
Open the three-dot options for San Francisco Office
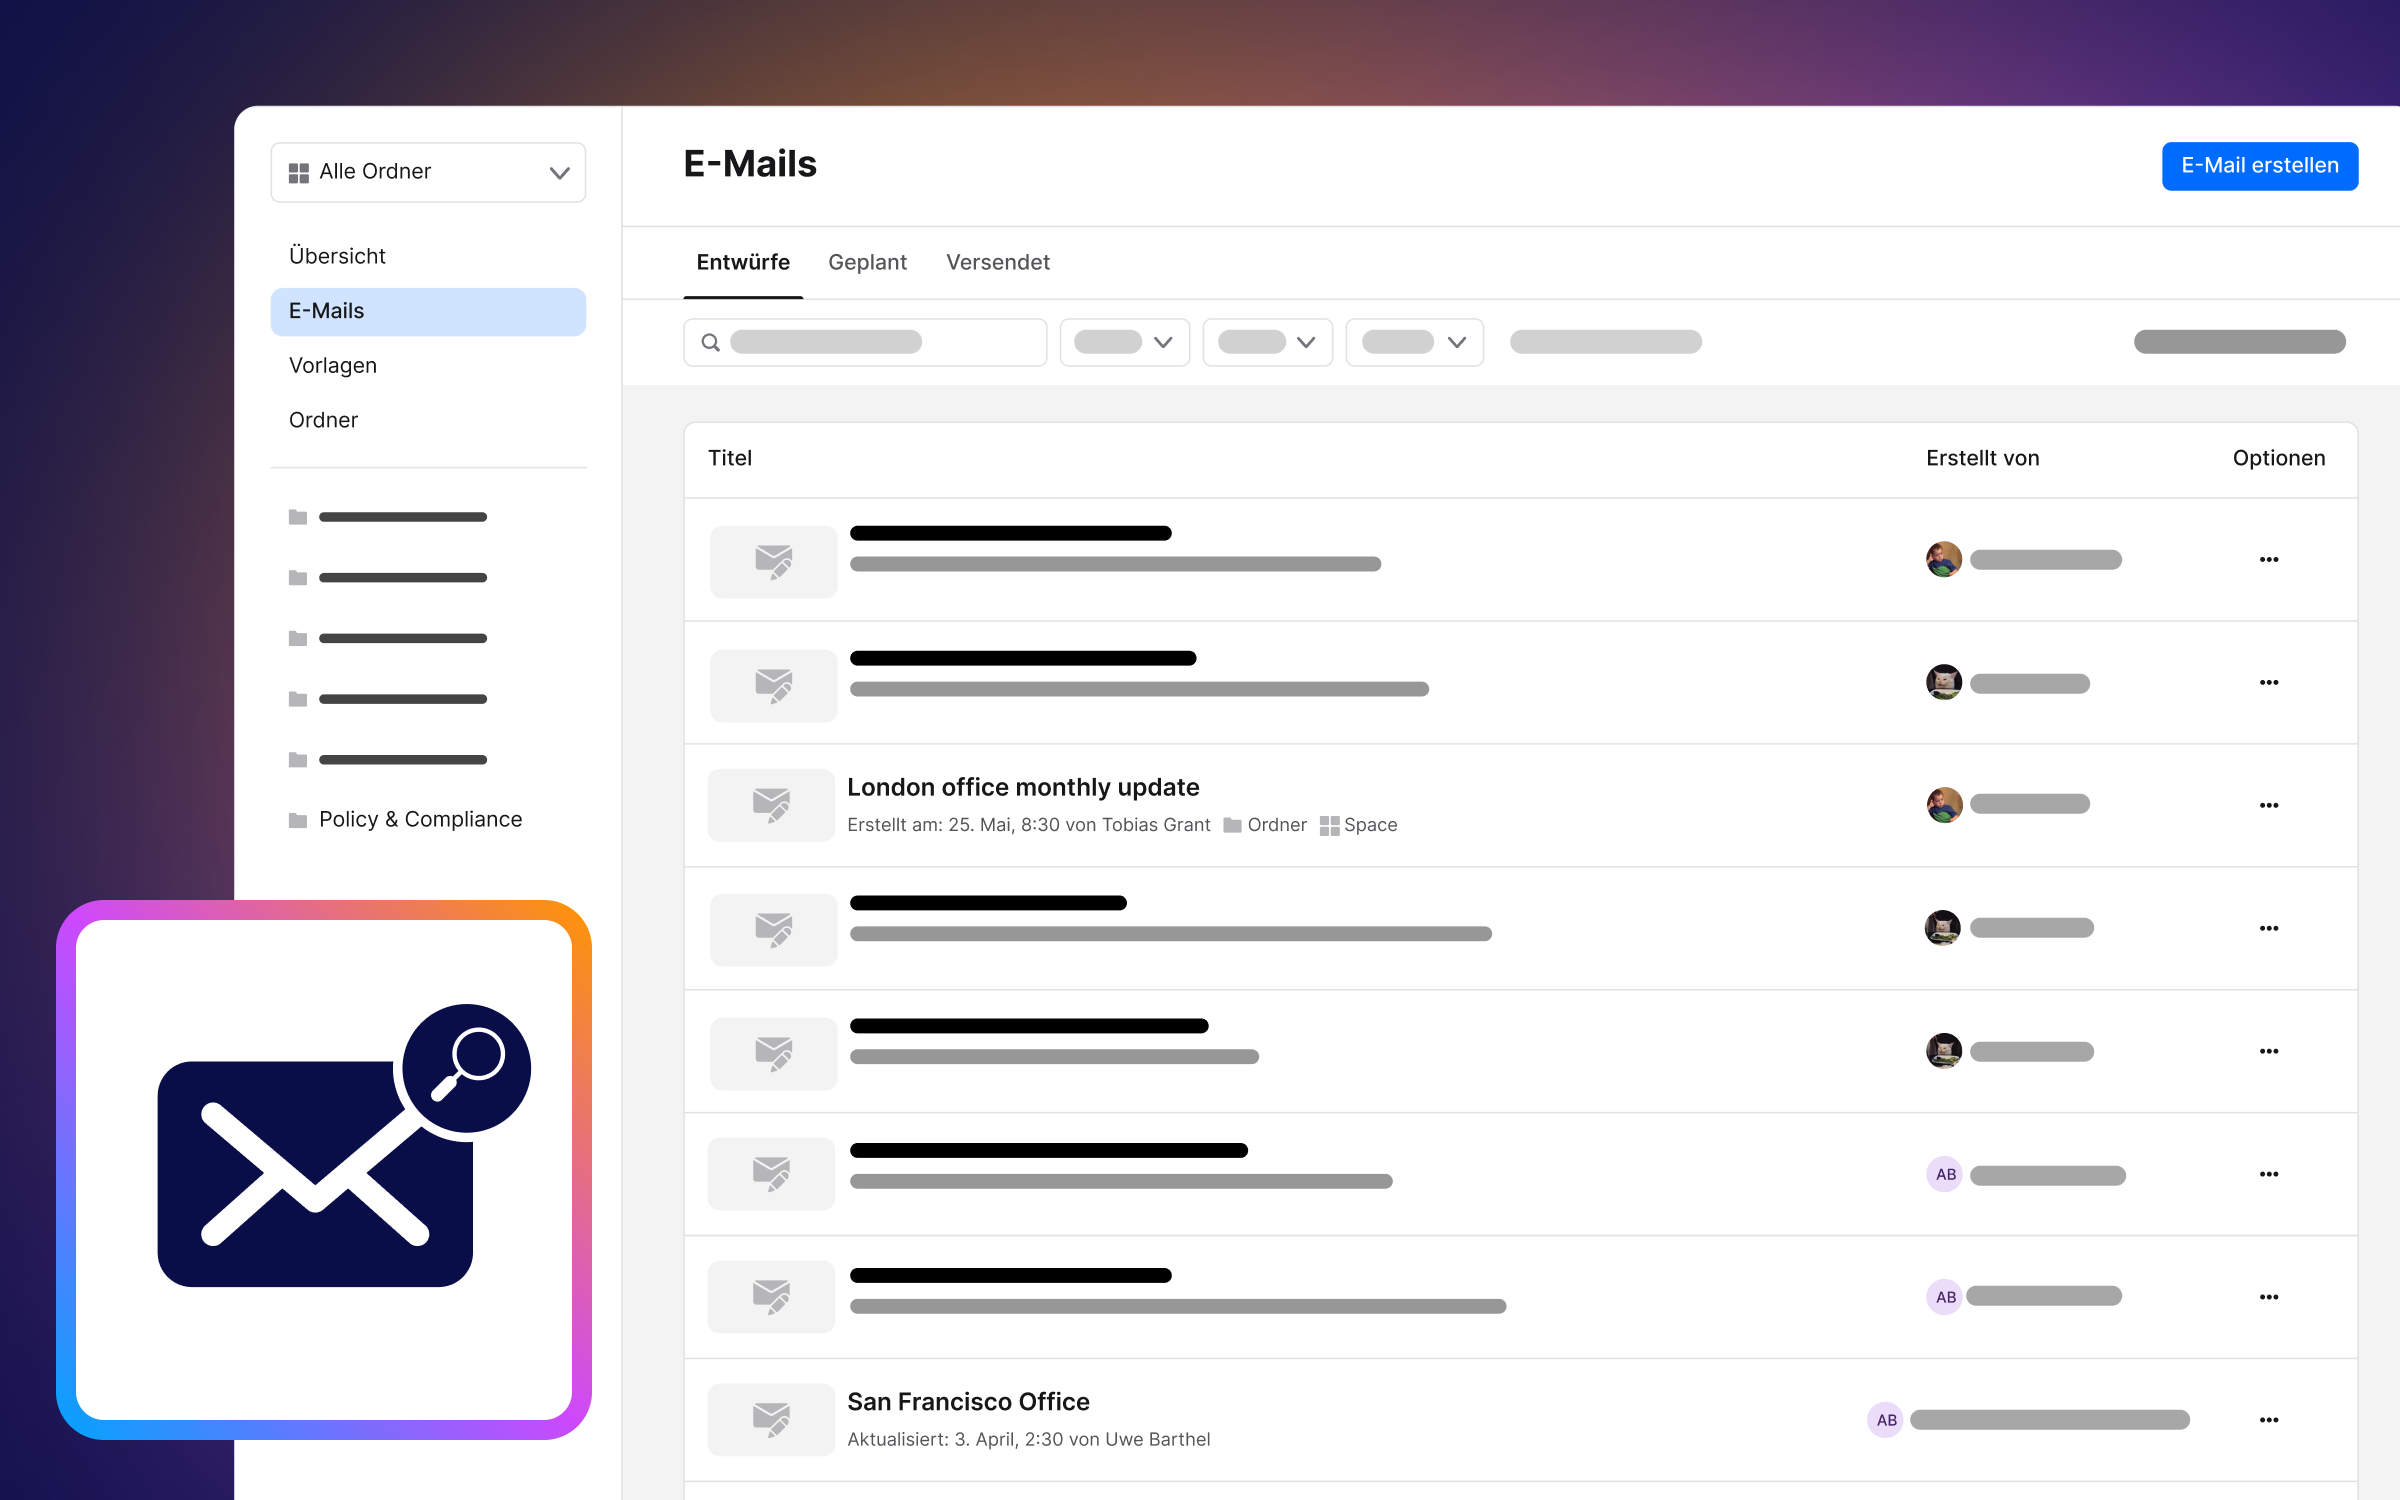pos(2269,1419)
